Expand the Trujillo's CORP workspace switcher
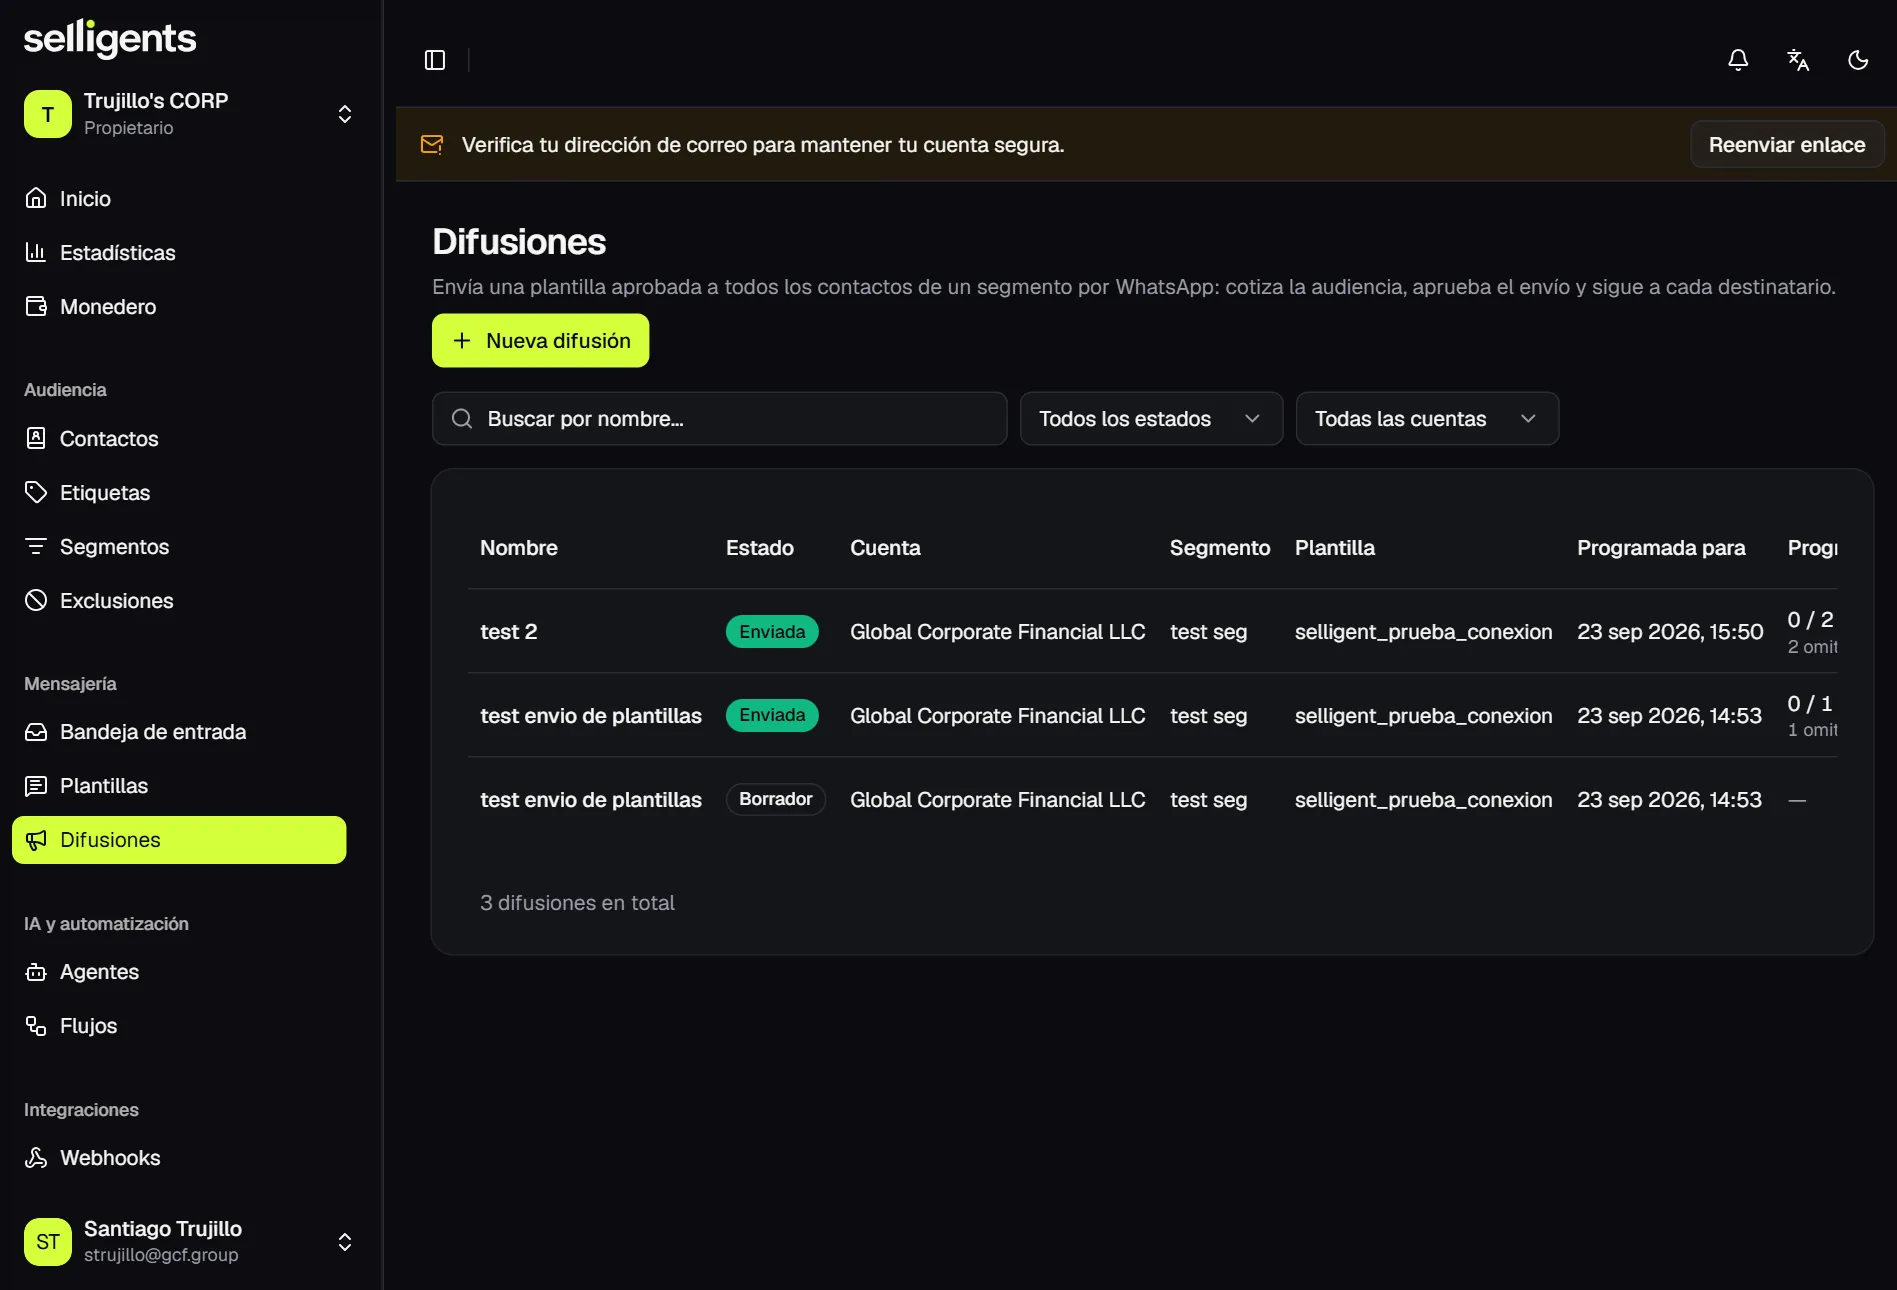The height and width of the screenshot is (1290, 1897). (190, 114)
